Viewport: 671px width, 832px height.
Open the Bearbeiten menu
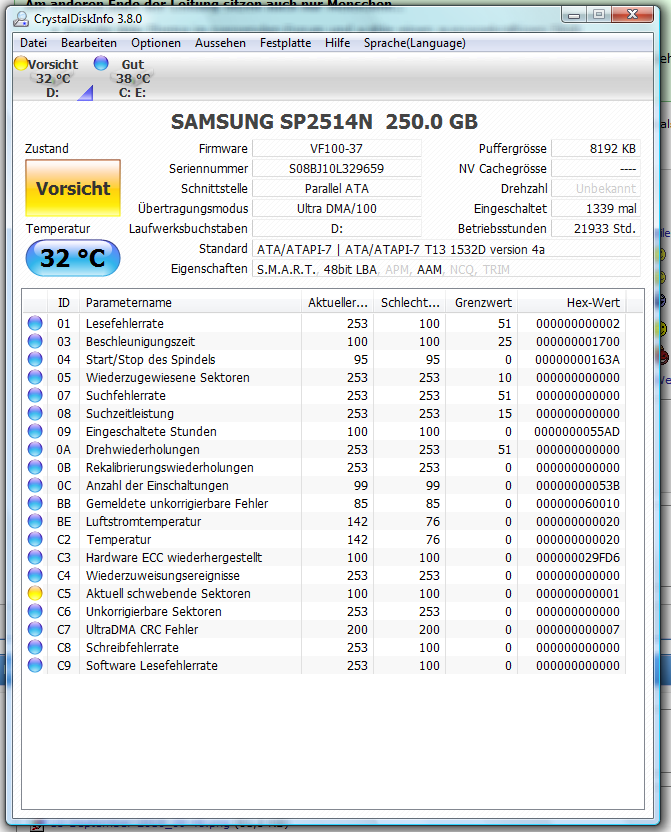click(89, 43)
